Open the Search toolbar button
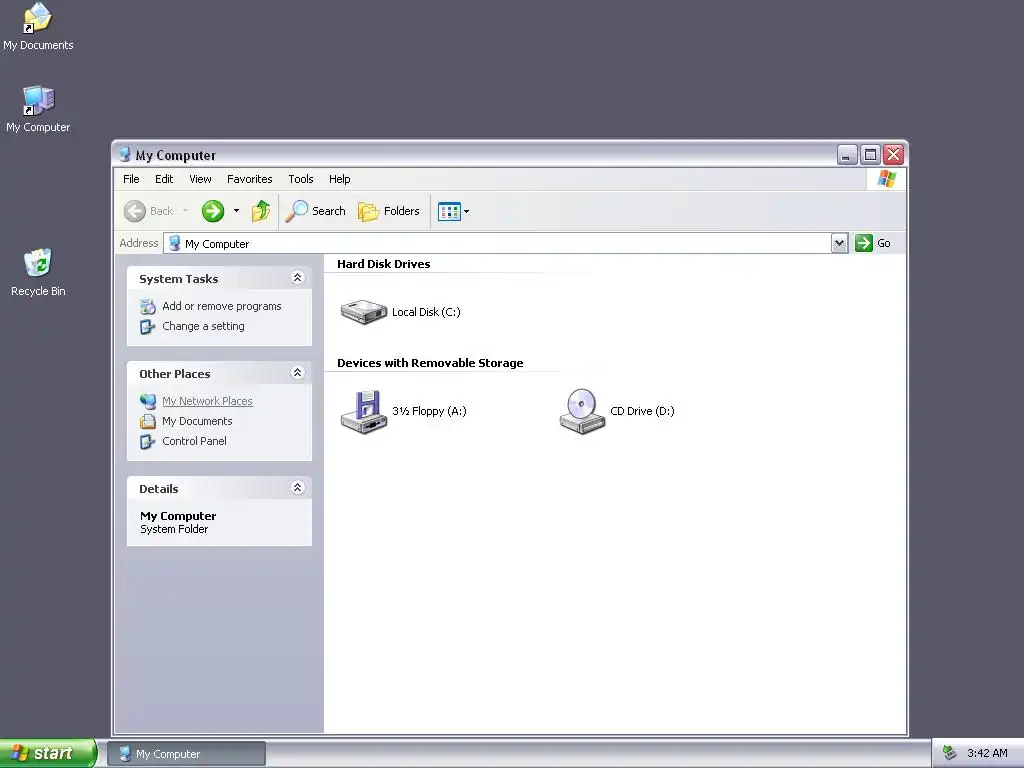 click(315, 211)
